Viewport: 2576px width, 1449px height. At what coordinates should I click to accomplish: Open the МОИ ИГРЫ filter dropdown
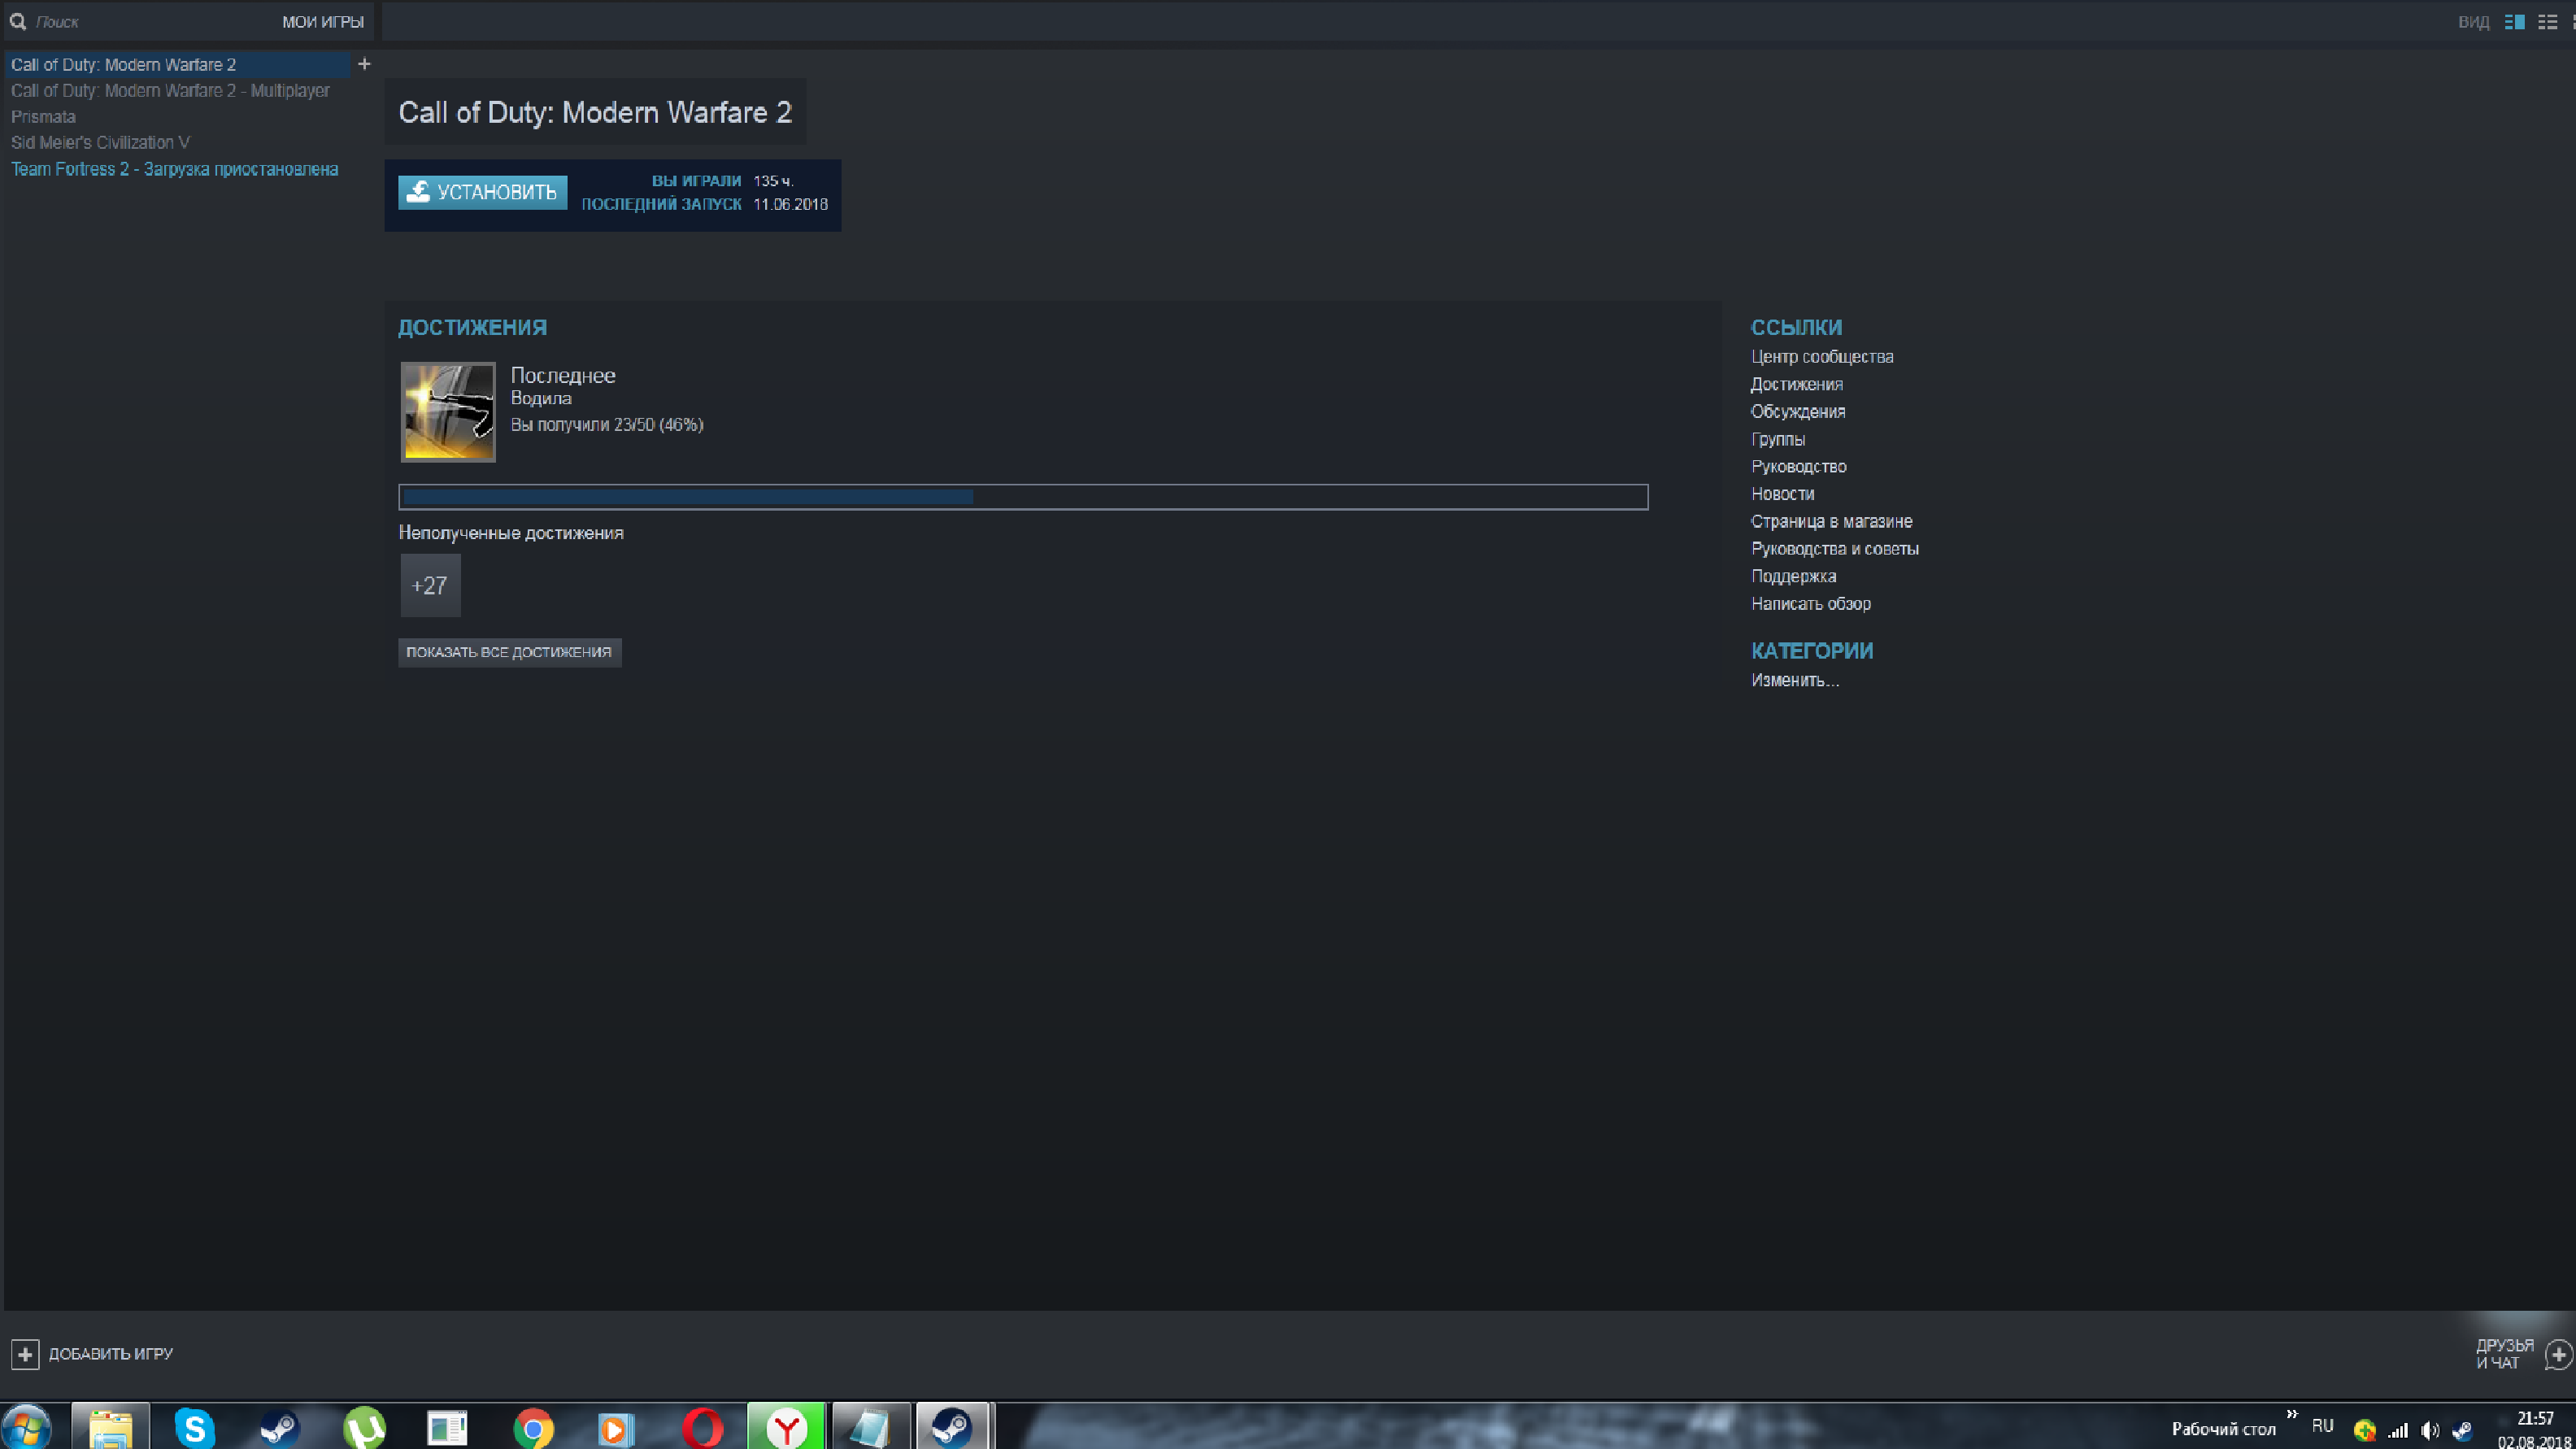point(323,22)
